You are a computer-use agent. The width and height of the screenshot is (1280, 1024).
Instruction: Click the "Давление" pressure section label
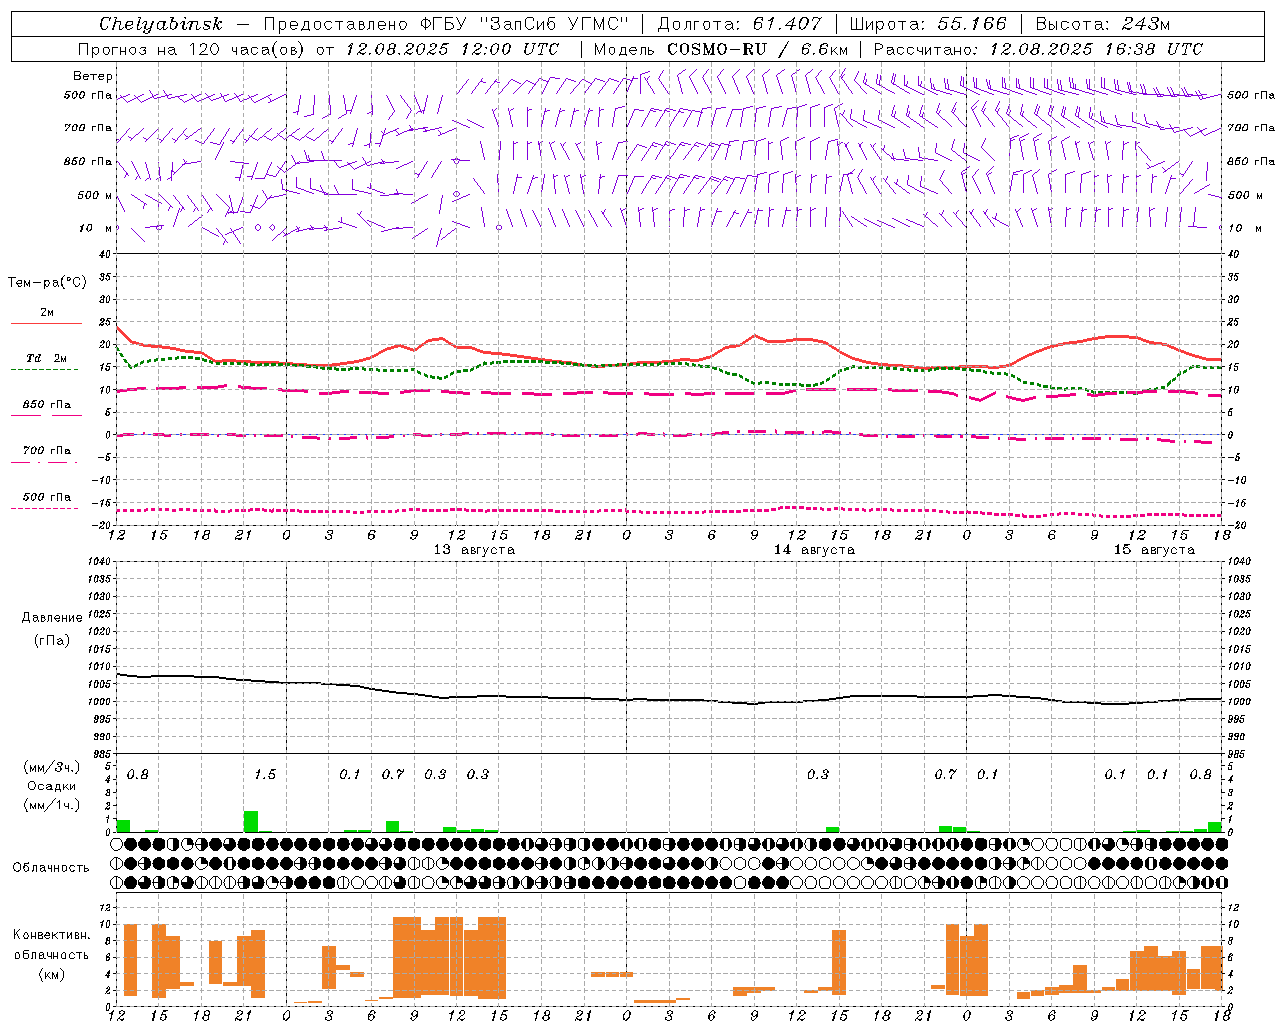50,618
